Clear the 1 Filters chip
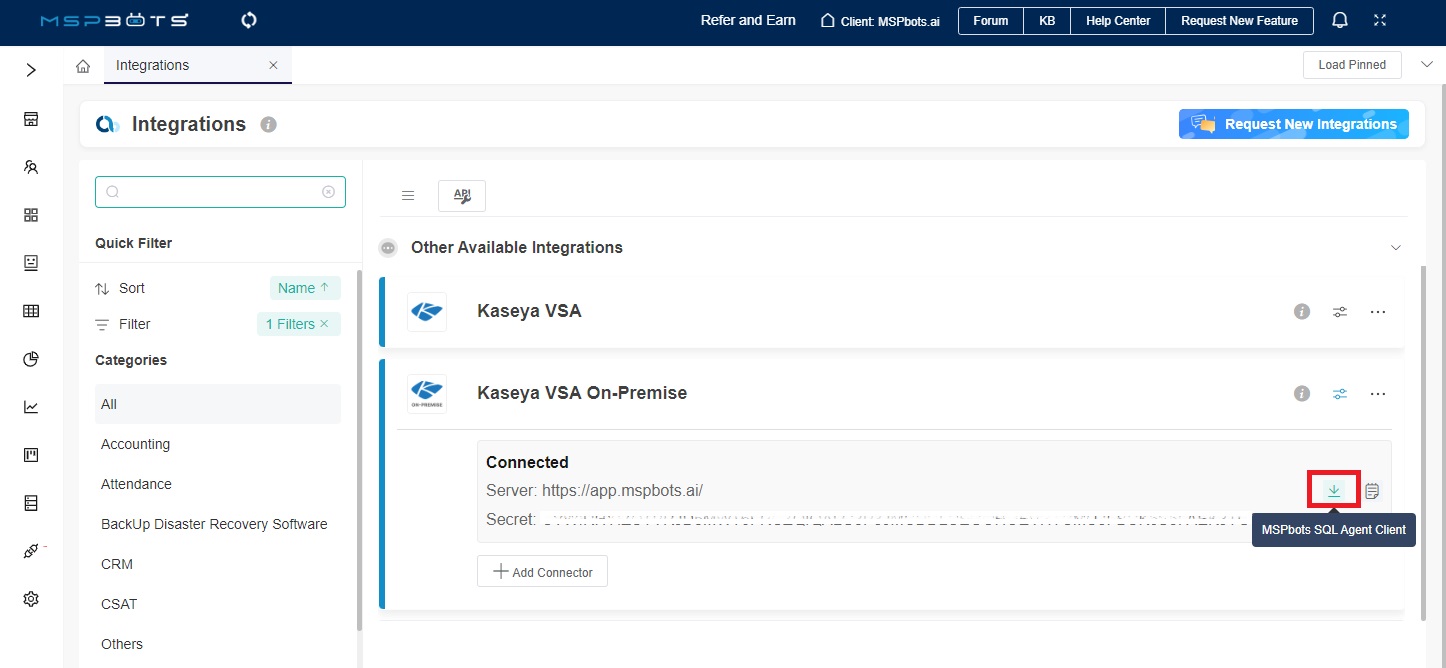 tap(324, 324)
